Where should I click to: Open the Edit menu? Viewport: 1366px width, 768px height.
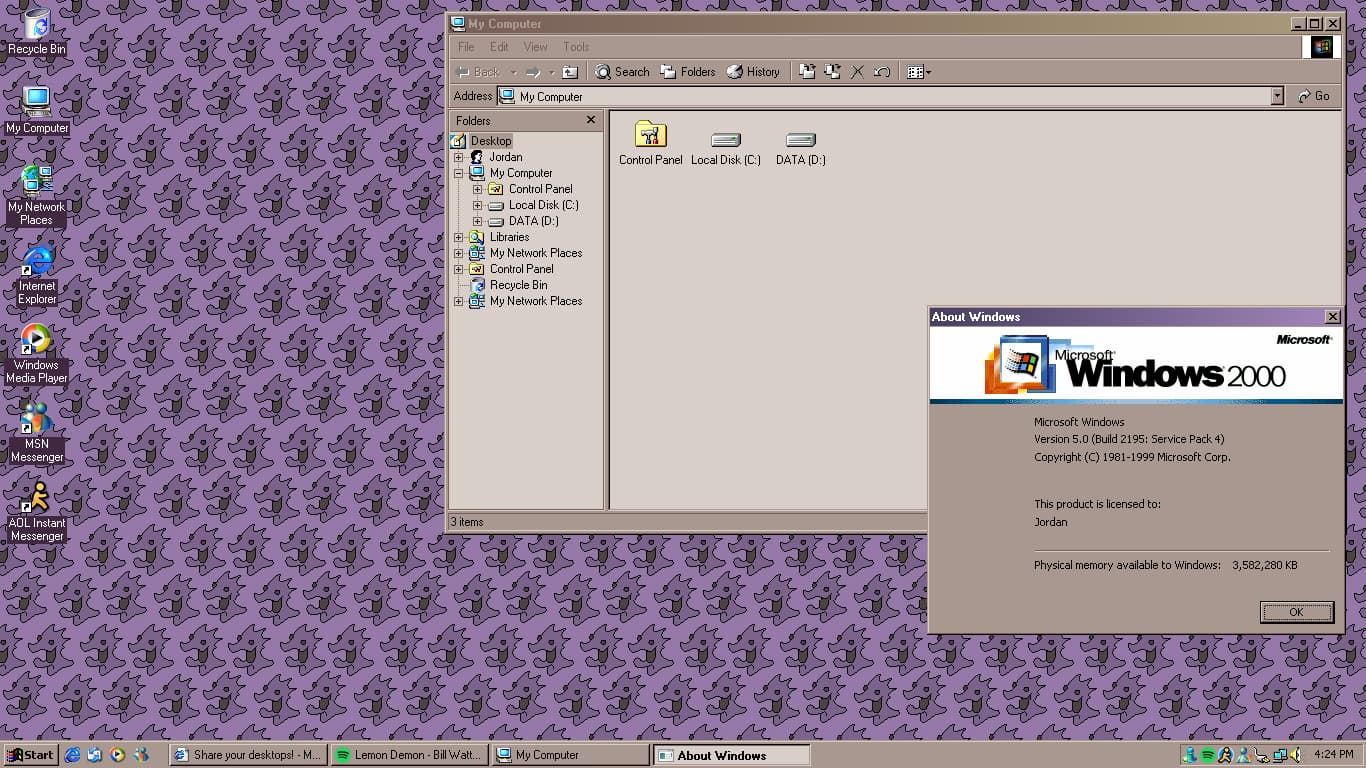pyautogui.click(x=499, y=47)
